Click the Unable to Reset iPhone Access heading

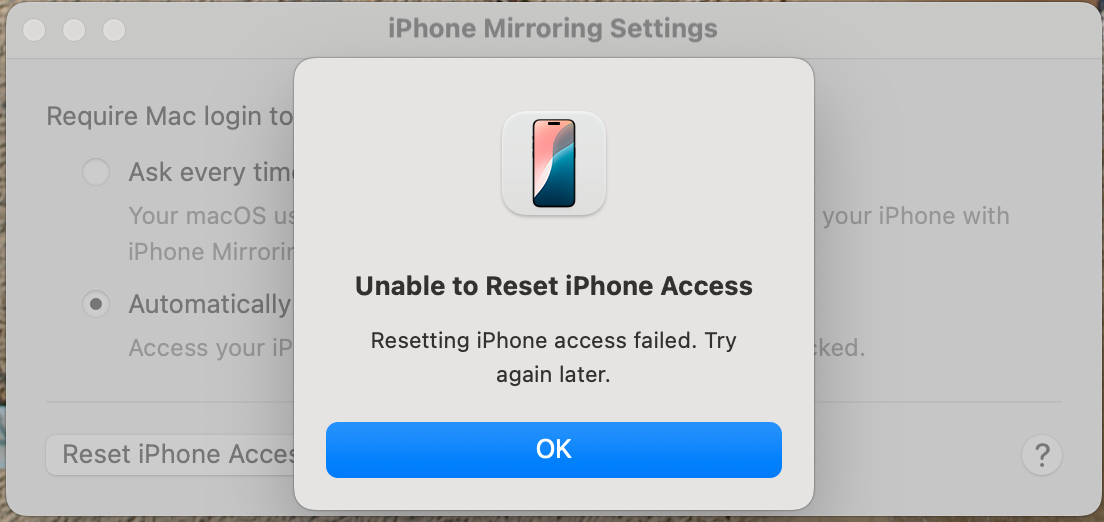pos(553,286)
